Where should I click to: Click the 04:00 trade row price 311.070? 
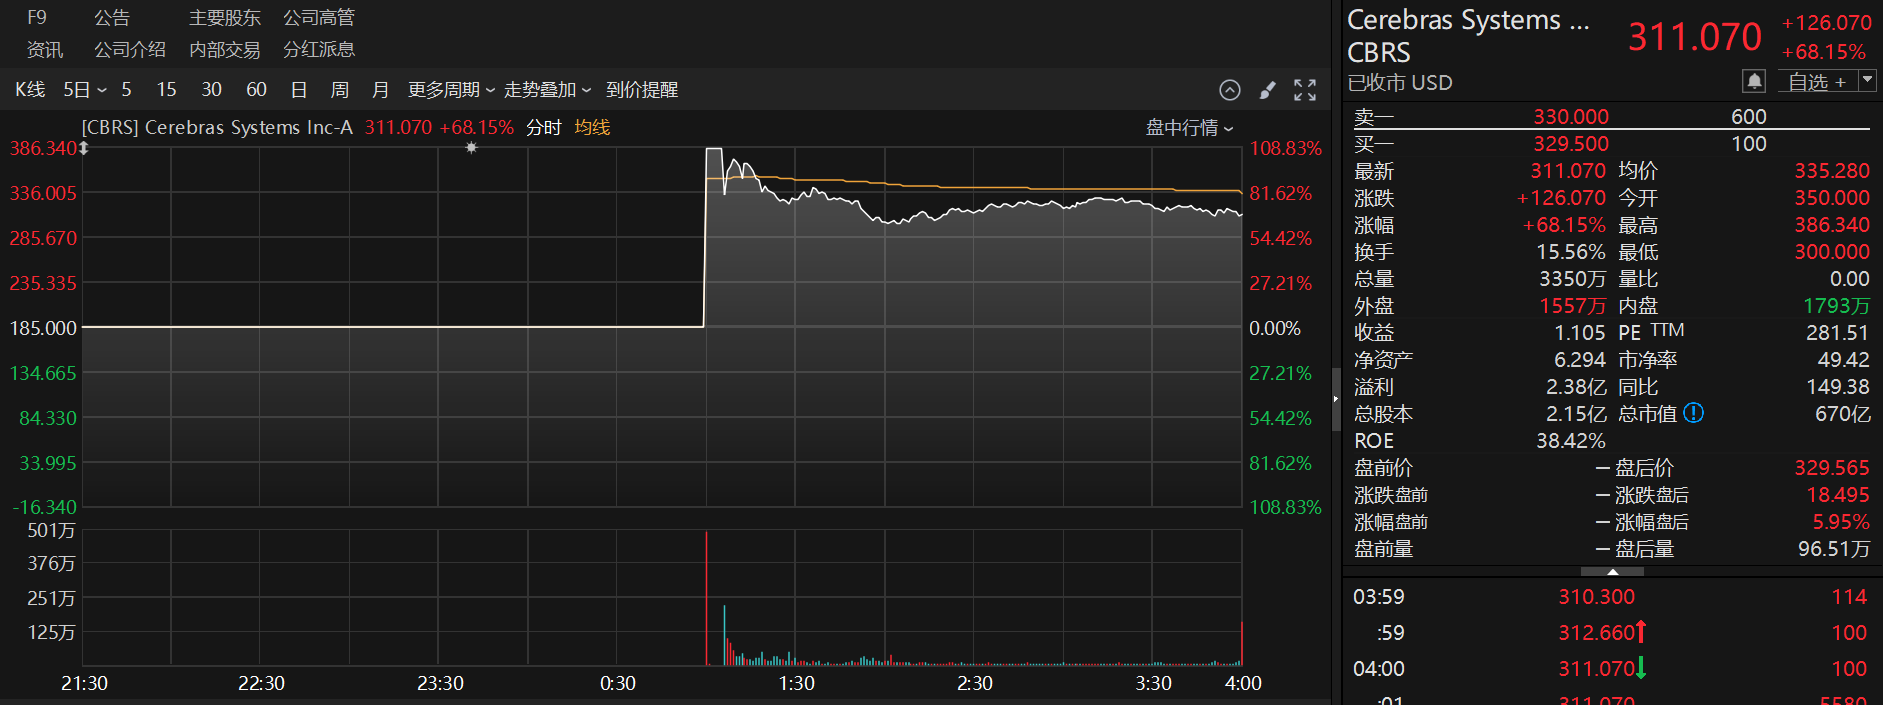1596,669
